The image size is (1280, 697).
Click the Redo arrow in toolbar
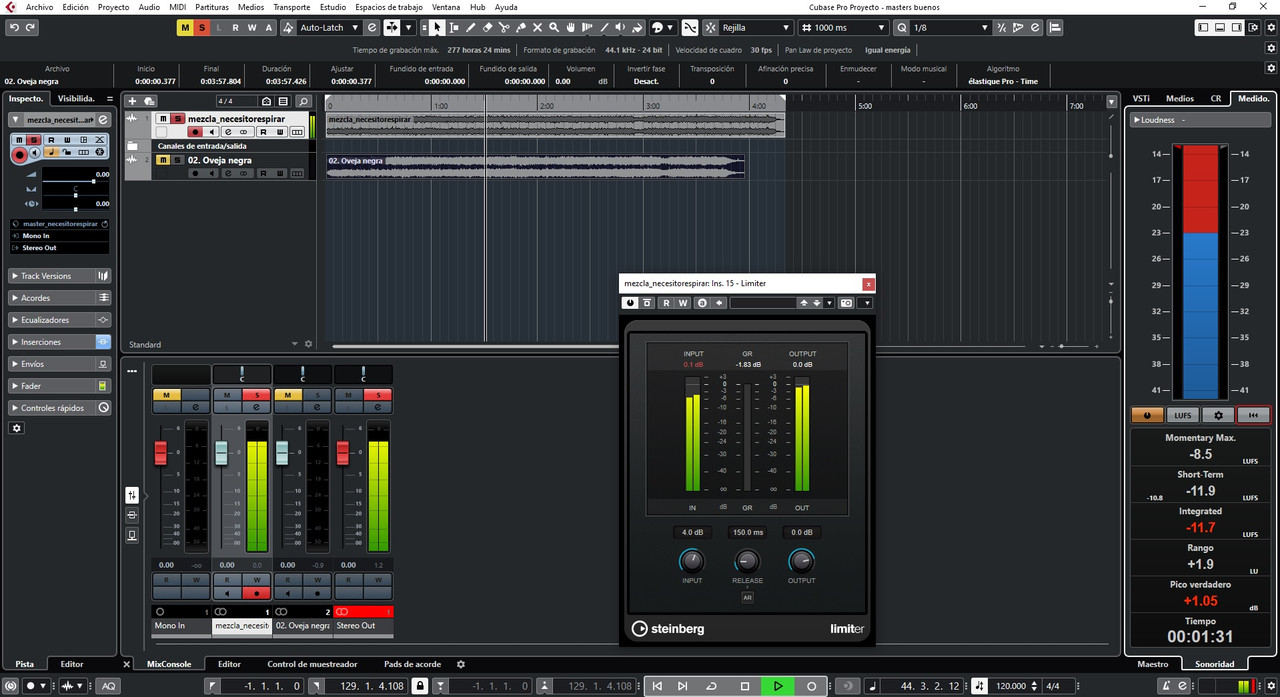[30, 27]
